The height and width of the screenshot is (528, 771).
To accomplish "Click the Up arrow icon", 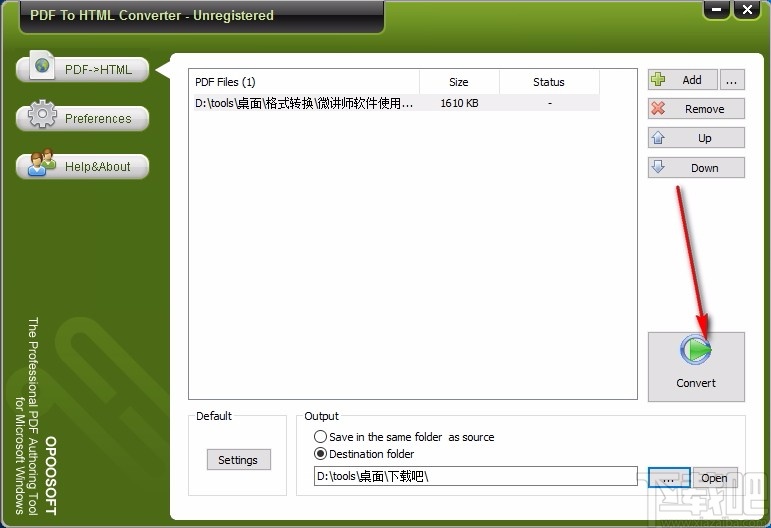I will [x=658, y=138].
